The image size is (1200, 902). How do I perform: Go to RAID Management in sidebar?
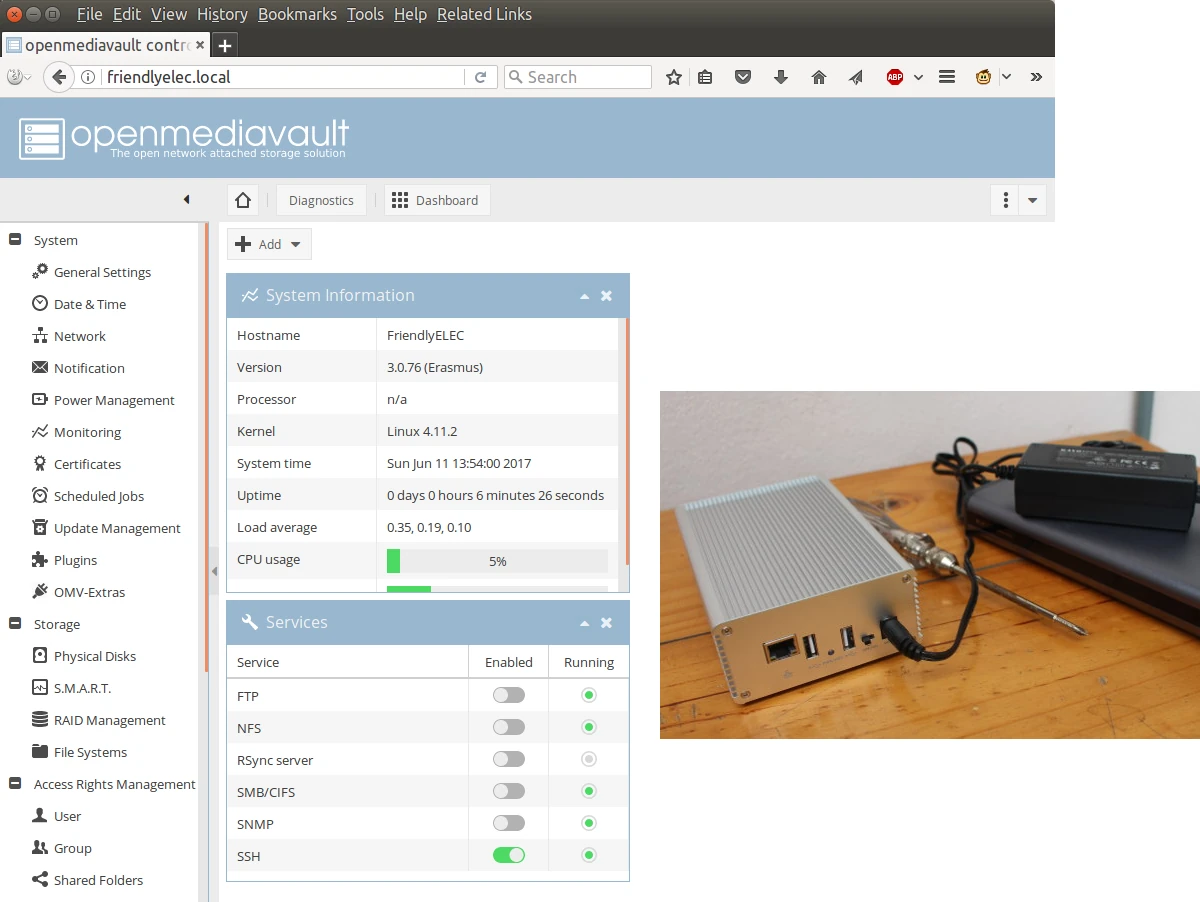(x=109, y=720)
